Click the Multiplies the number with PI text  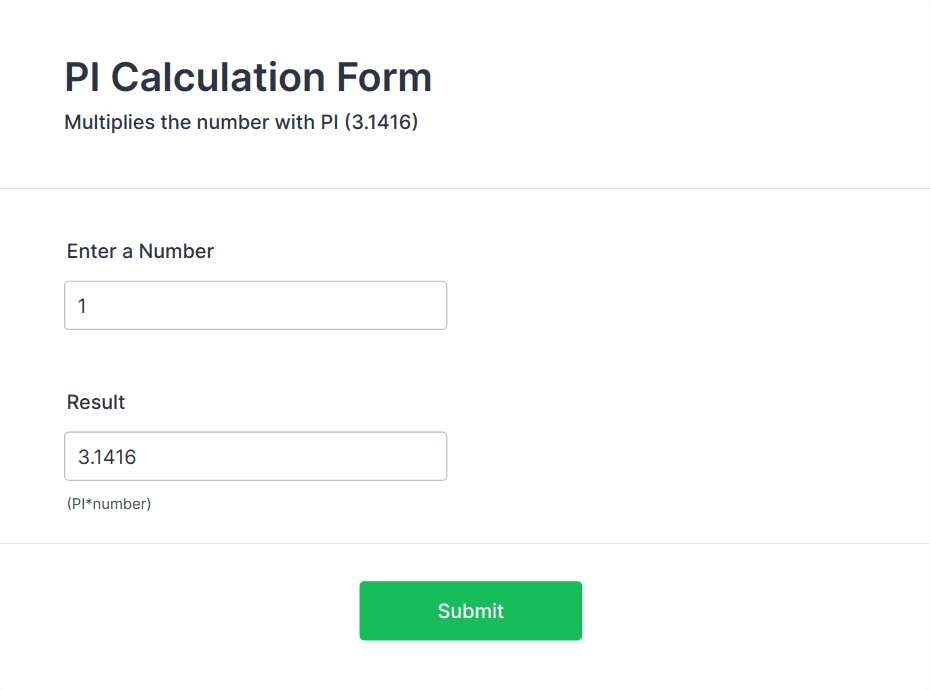click(x=240, y=121)
